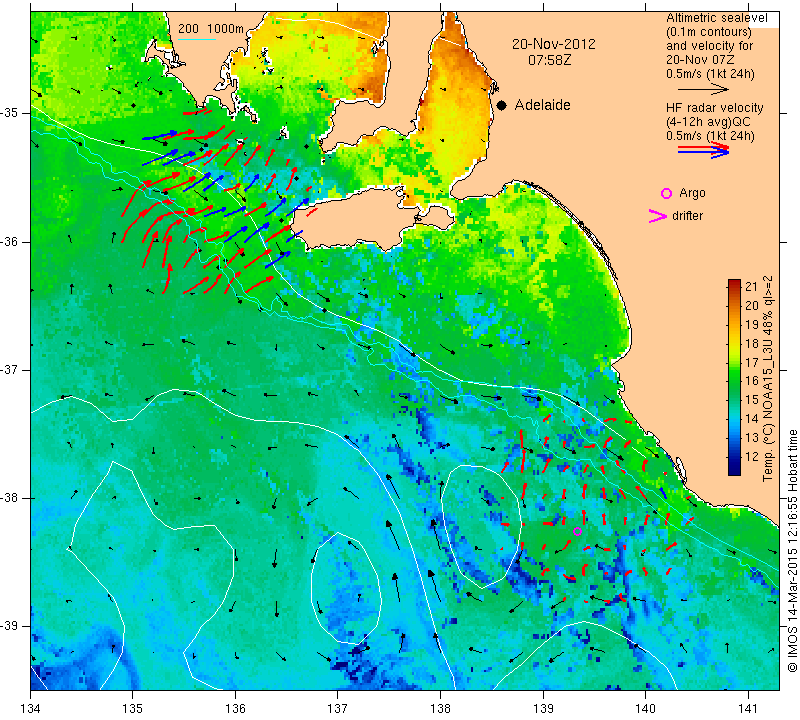Click the IMOS copyright timestamp text
800x720 pixels.
(x=792, y=549)
